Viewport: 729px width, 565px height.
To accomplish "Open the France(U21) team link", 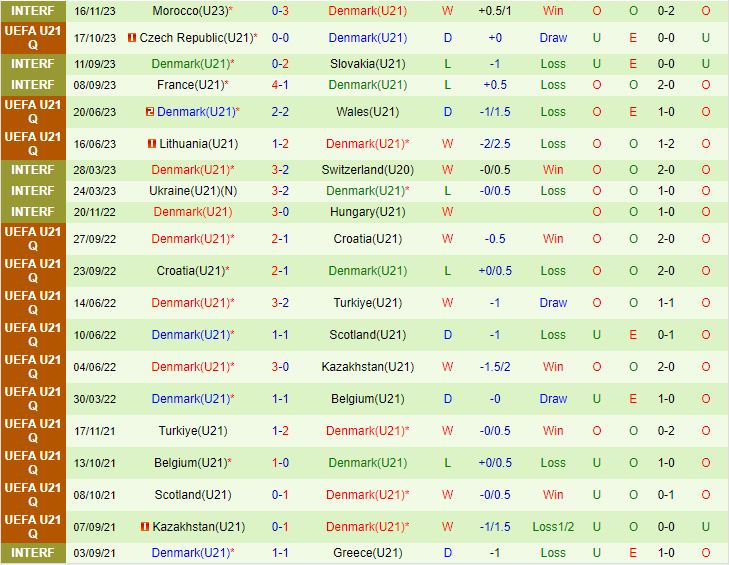I will (x=191, y=85).
